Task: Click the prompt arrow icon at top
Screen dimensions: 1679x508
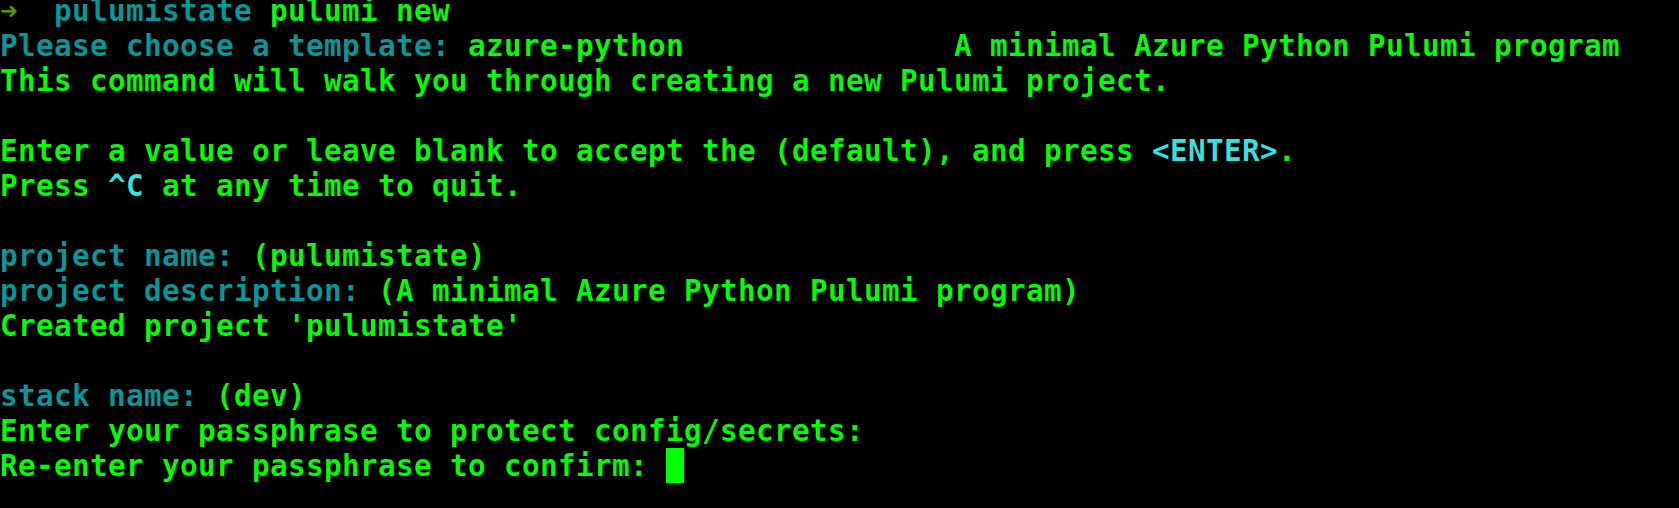Action: coord(9,12)
